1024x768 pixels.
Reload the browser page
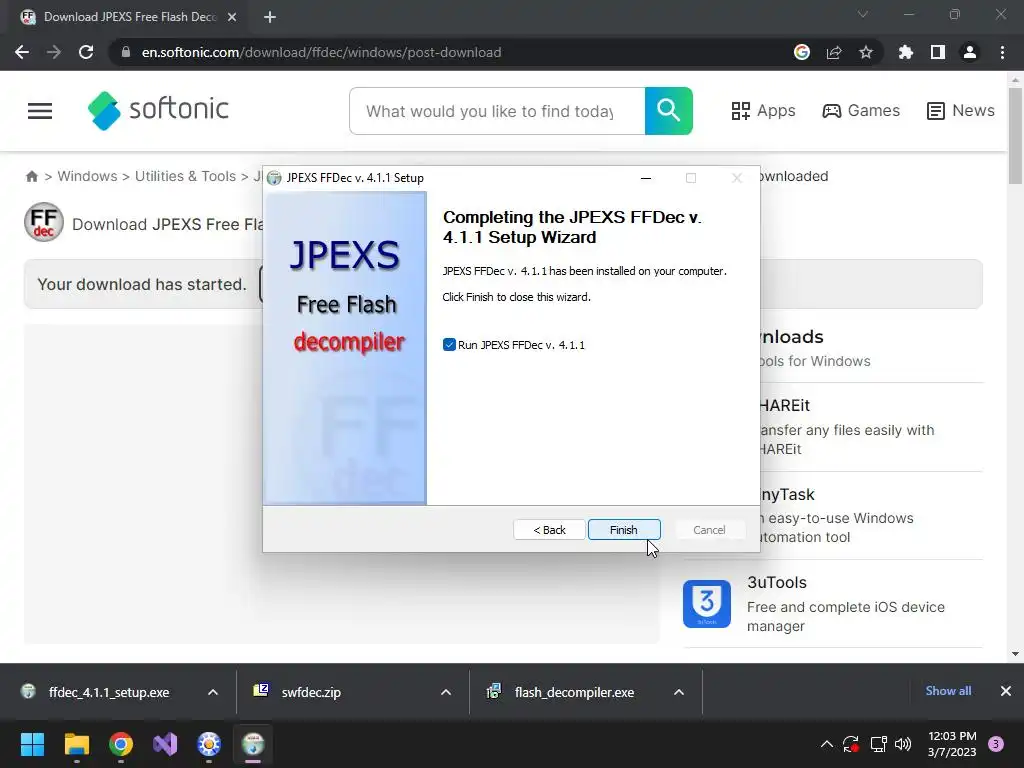click(x=86, y=52)
